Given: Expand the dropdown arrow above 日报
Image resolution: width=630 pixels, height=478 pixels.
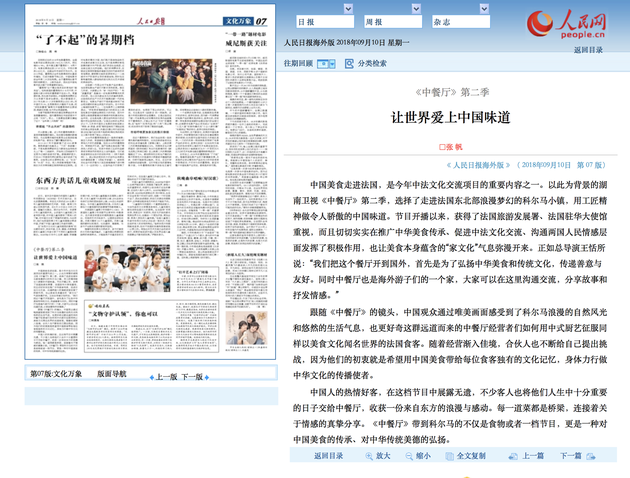Looking at the screenshot, I should point(348,8).
